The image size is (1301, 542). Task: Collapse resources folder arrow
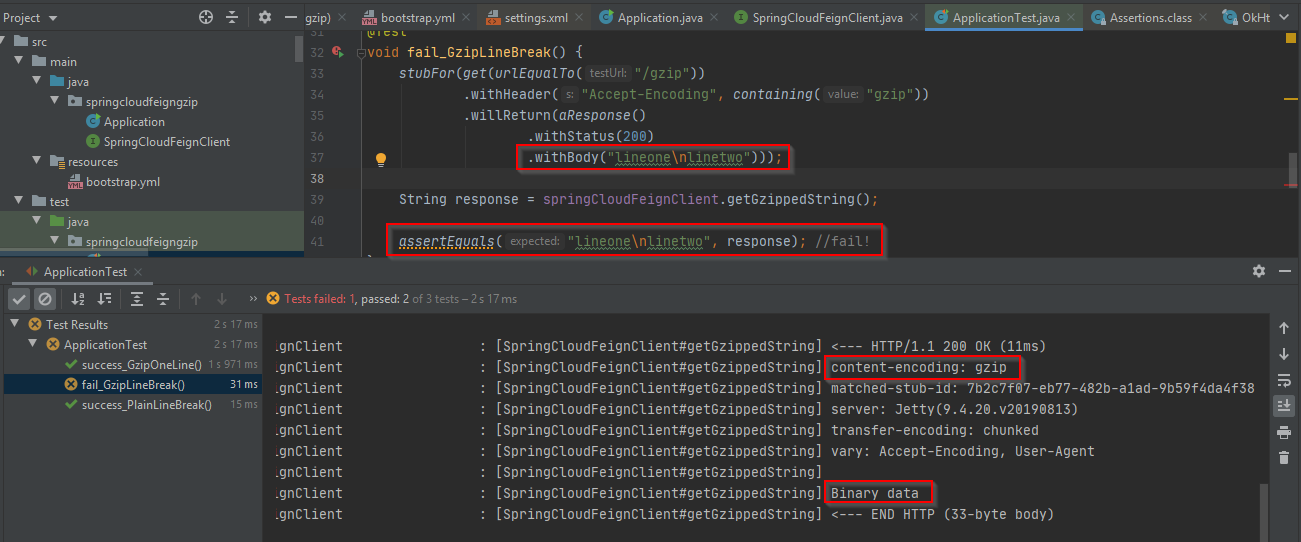coord(37,162)
